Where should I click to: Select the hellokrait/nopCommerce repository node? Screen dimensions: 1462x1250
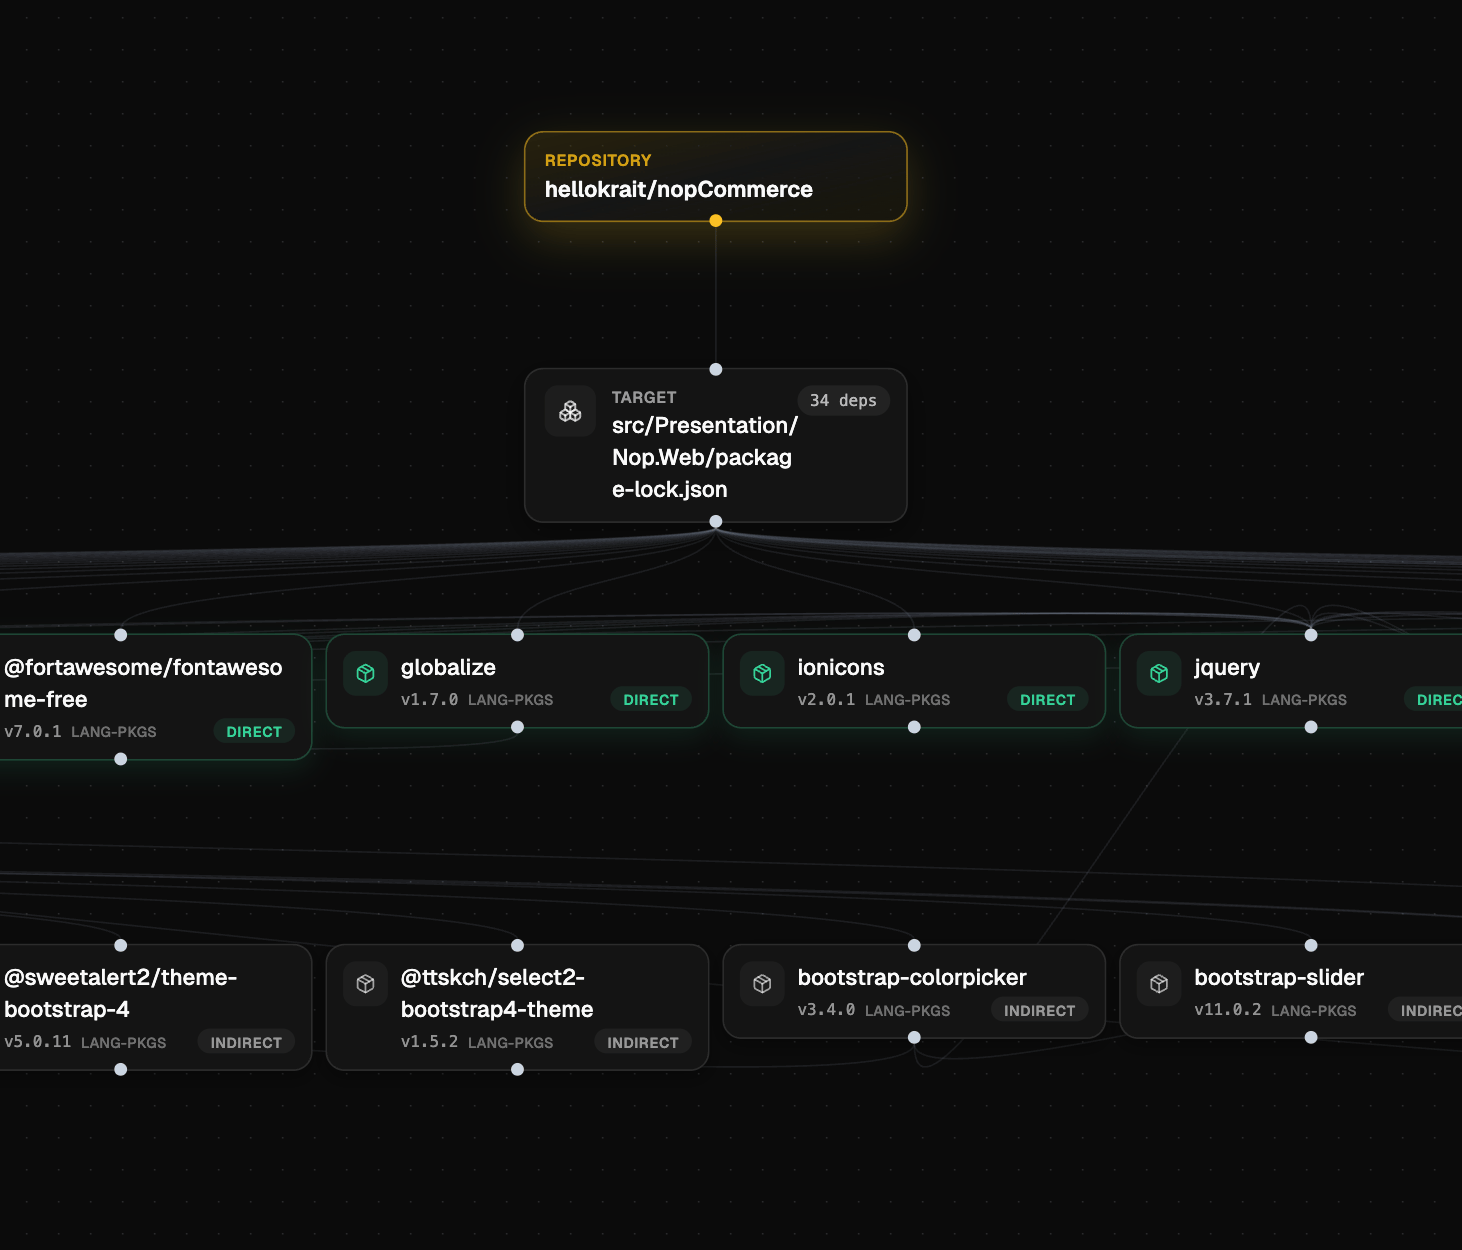click(716, 176)
